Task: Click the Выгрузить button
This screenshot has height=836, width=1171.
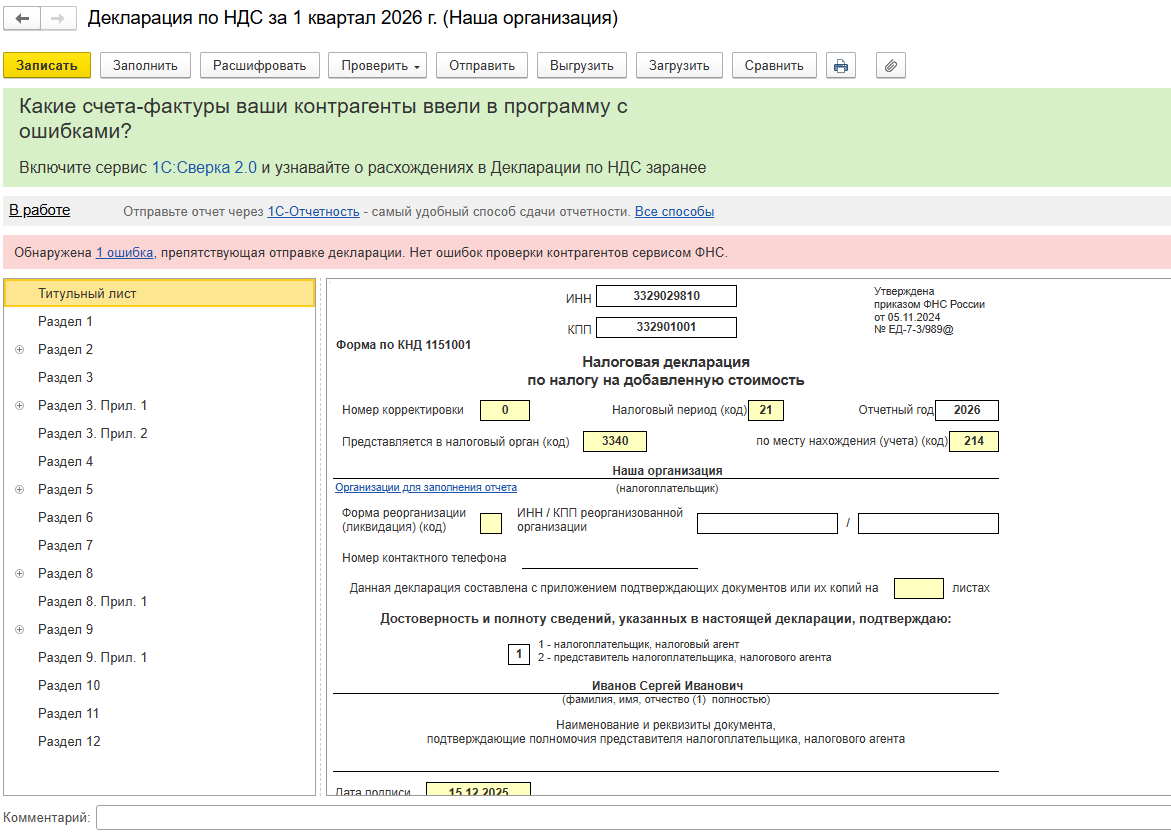Action: (582, 66)
